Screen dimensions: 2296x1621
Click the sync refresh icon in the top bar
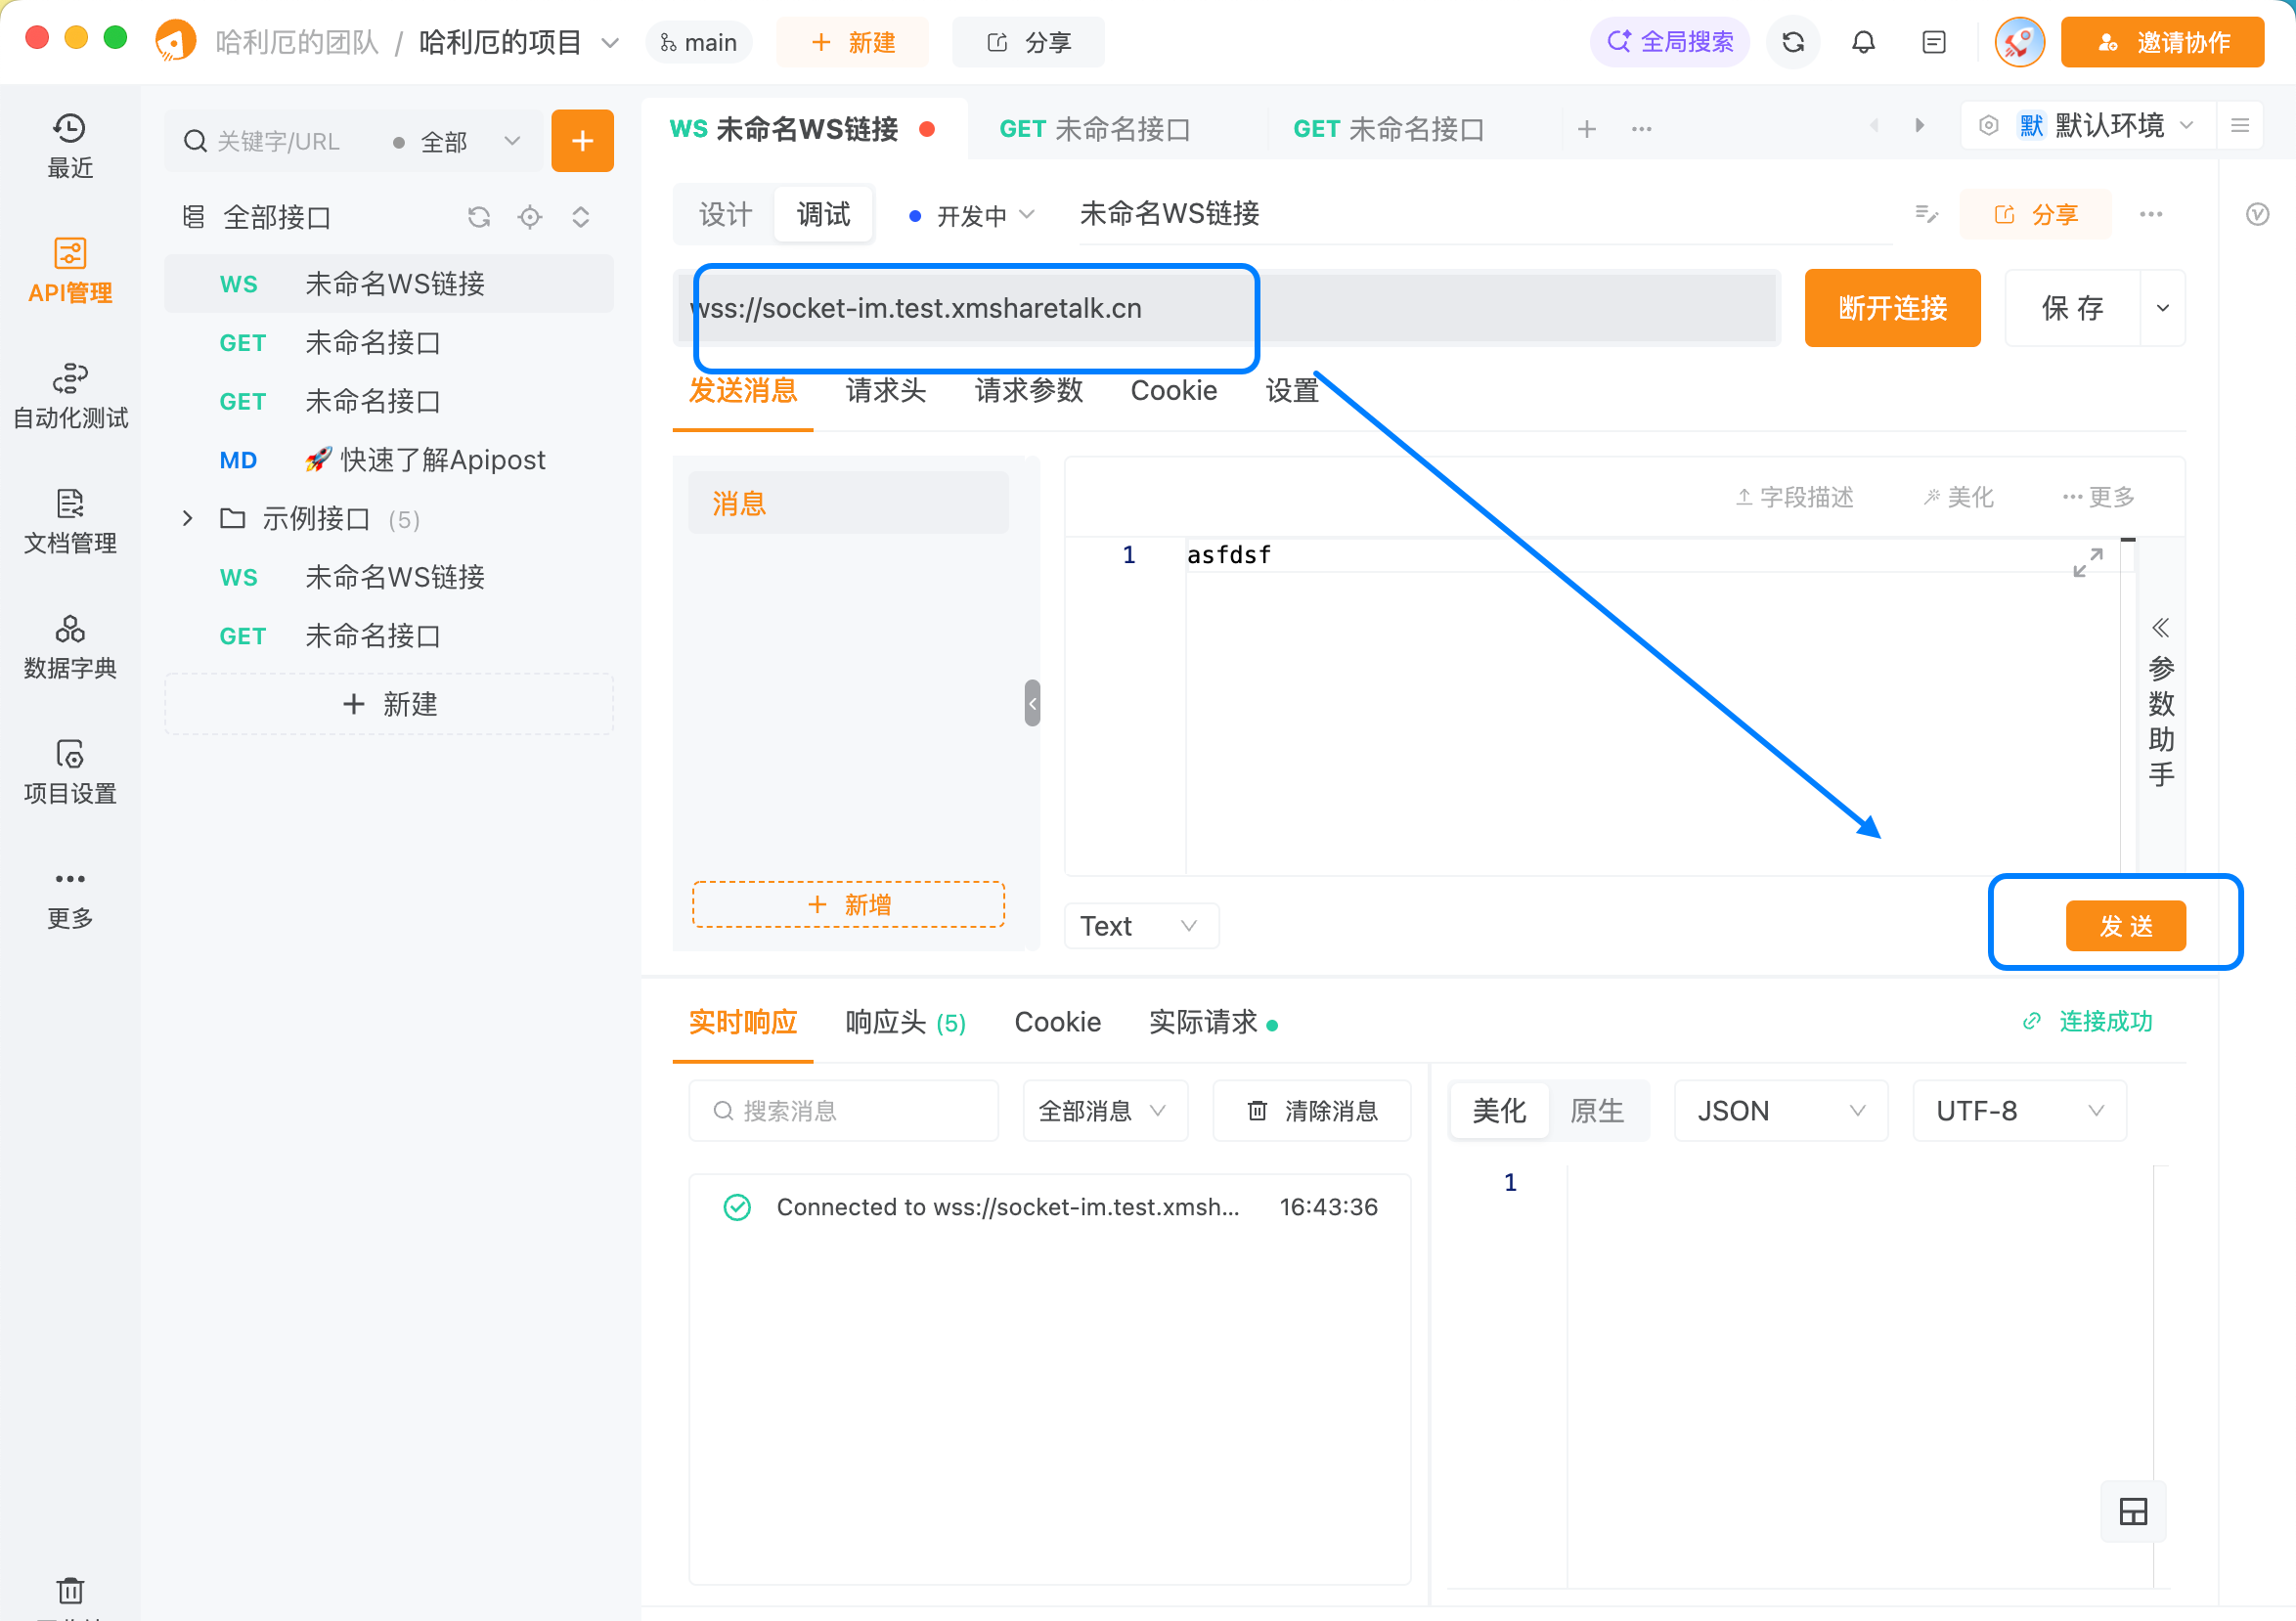[x=1792, y=42]
